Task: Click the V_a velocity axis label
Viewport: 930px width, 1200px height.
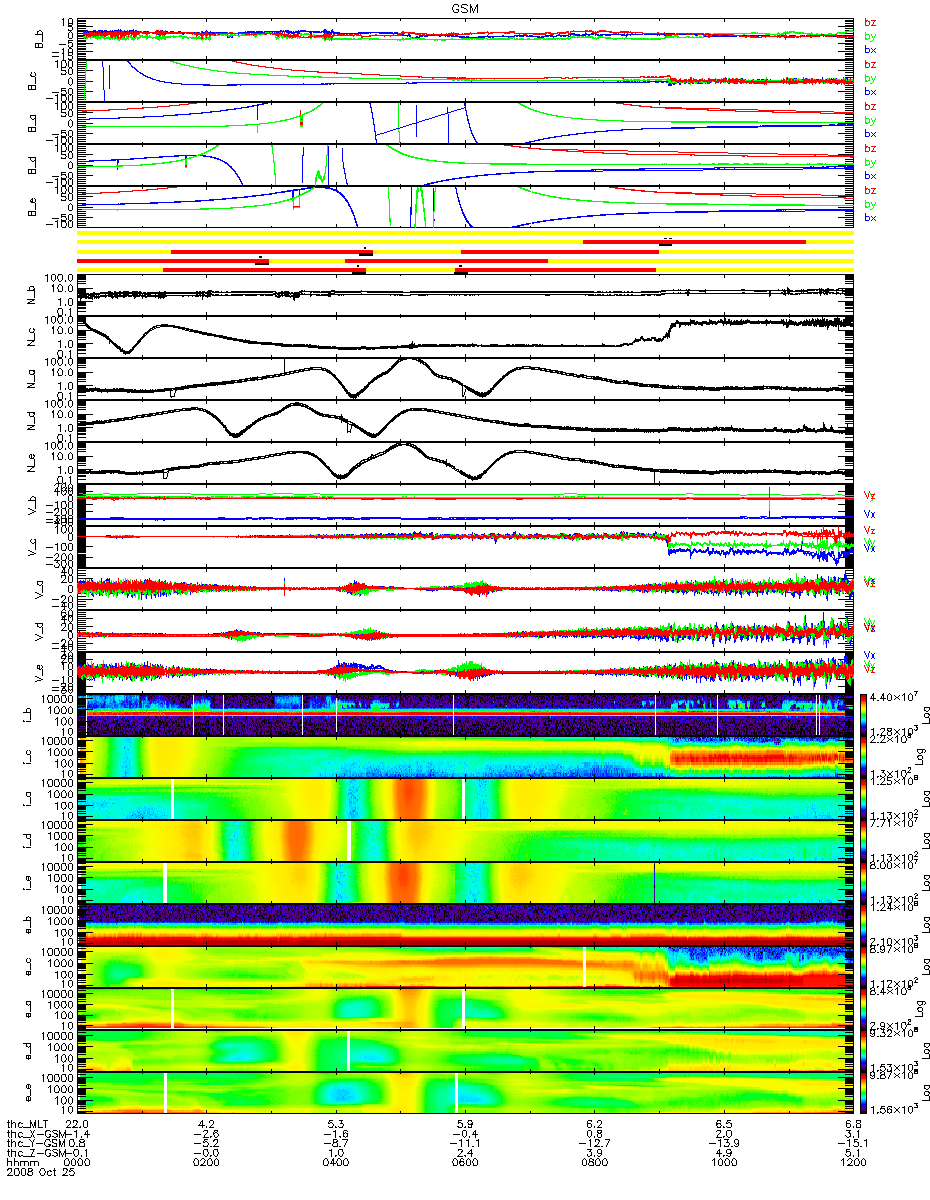Action: 41,588
